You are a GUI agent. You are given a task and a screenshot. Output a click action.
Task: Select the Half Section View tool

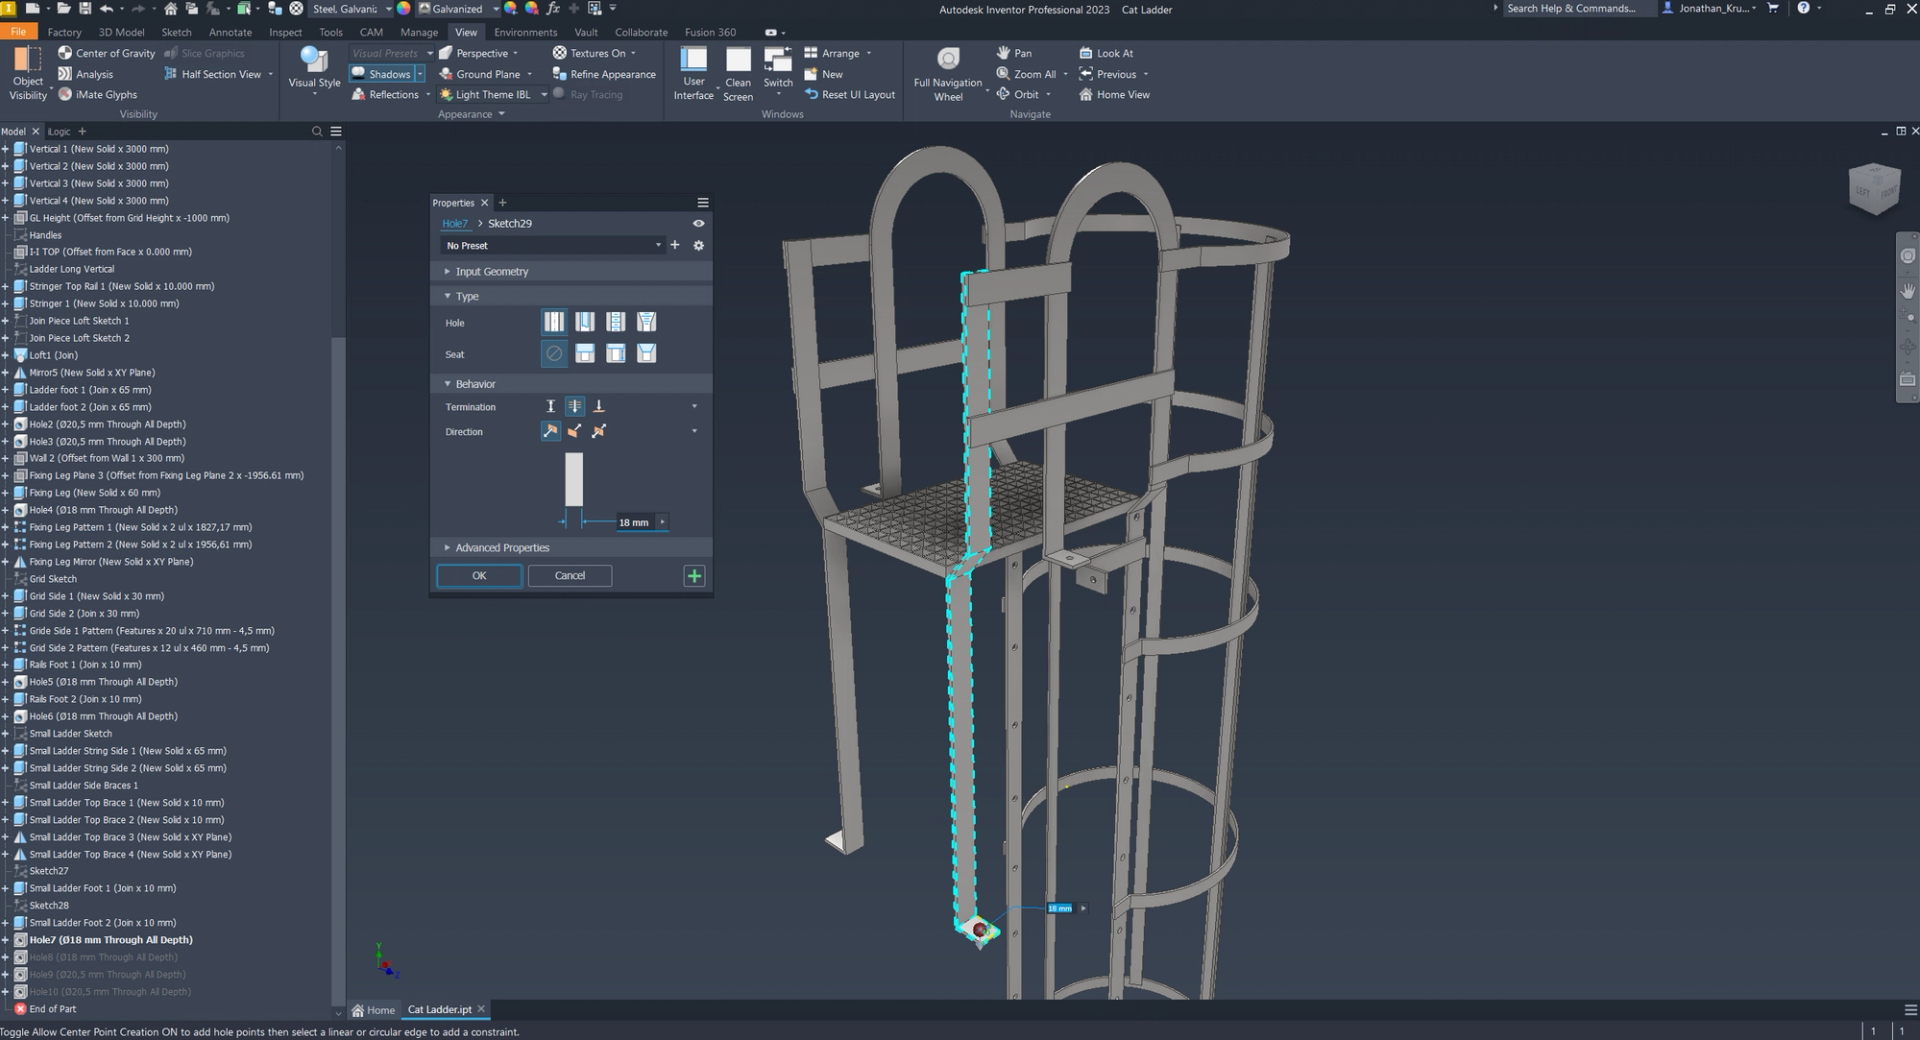pos(220,74)
